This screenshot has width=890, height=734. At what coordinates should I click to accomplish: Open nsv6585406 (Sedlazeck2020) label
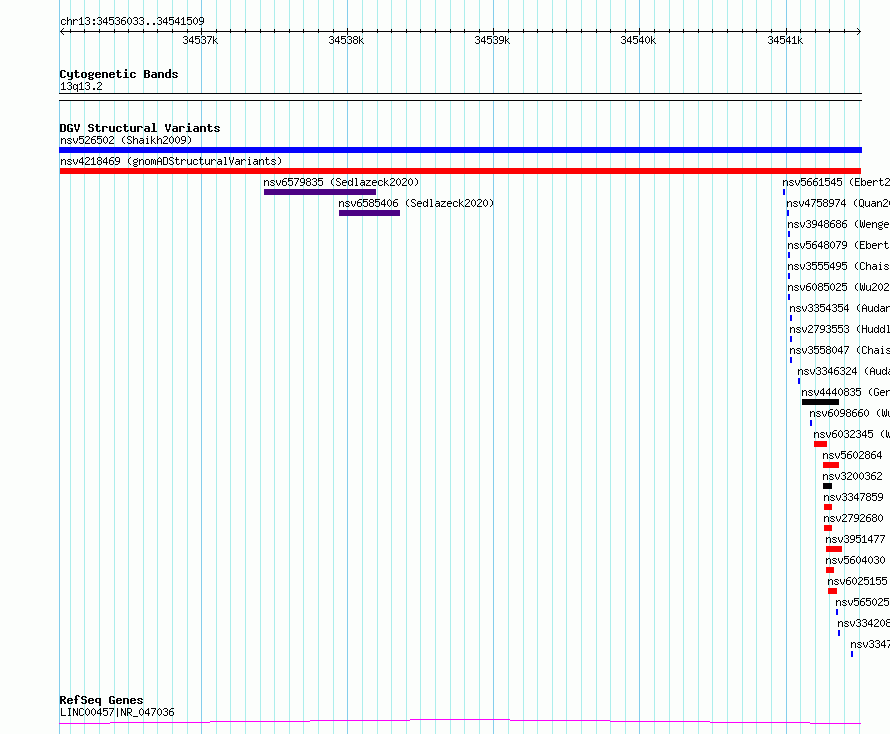point(416,203)
